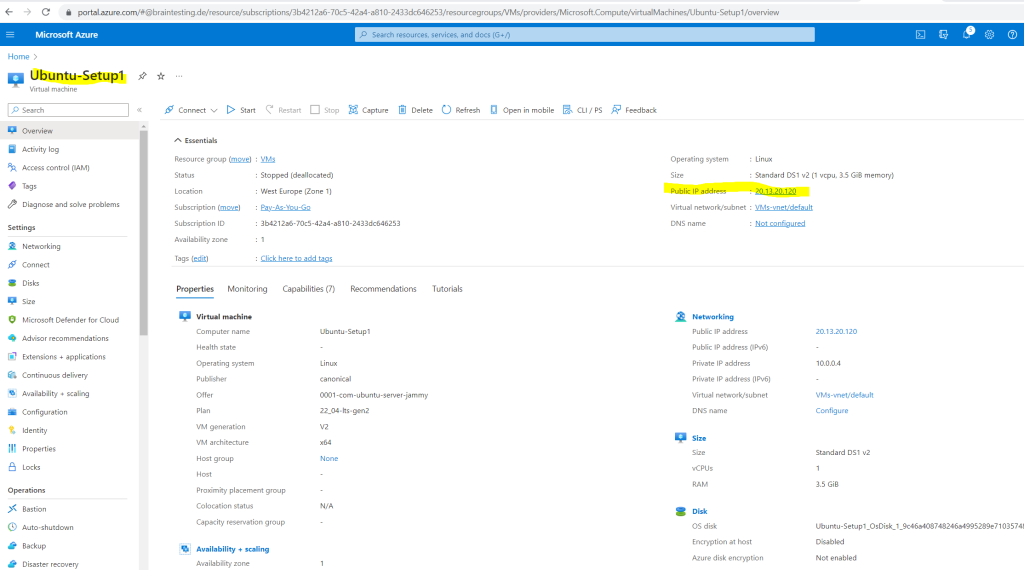Image resolution: width=1024 pixels, height=570 pixels.
Task: Click Open in mobile
Action: tap(521, 110)
